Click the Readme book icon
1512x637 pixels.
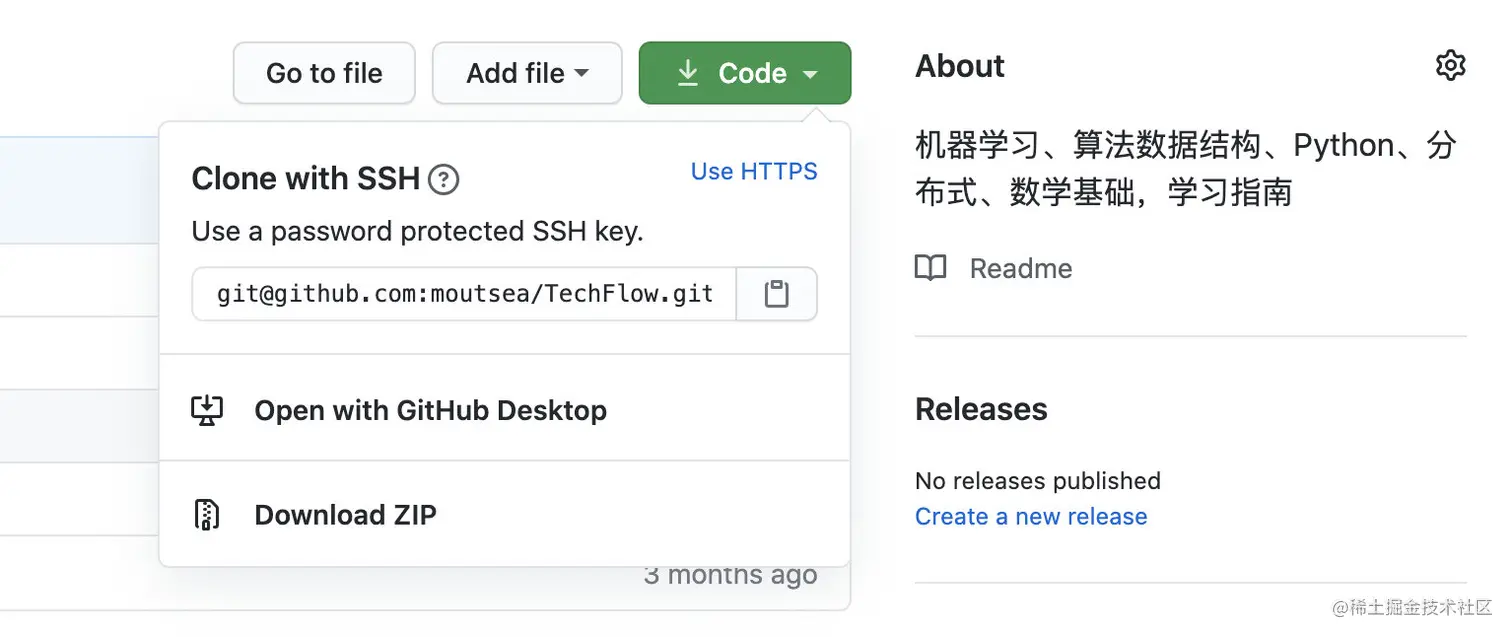(931, 268)
